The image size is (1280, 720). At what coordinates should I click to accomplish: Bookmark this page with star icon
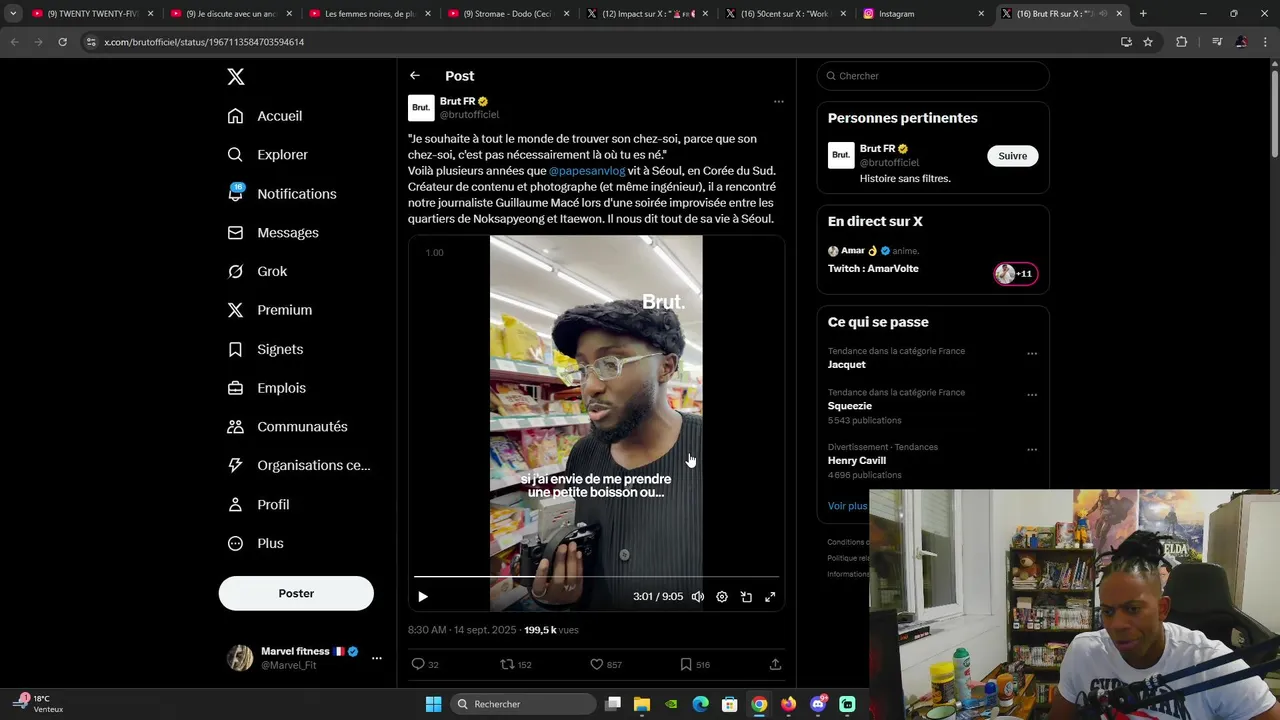pyautogui.click(x=1148, y=42)
